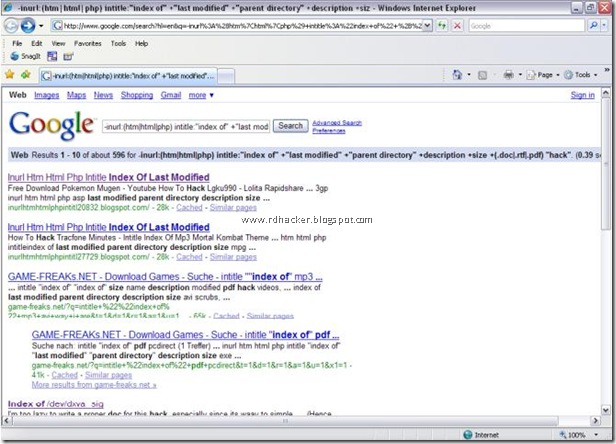
Task: Expand the Home button dropdown arrow
Action: tap(469, 75)
